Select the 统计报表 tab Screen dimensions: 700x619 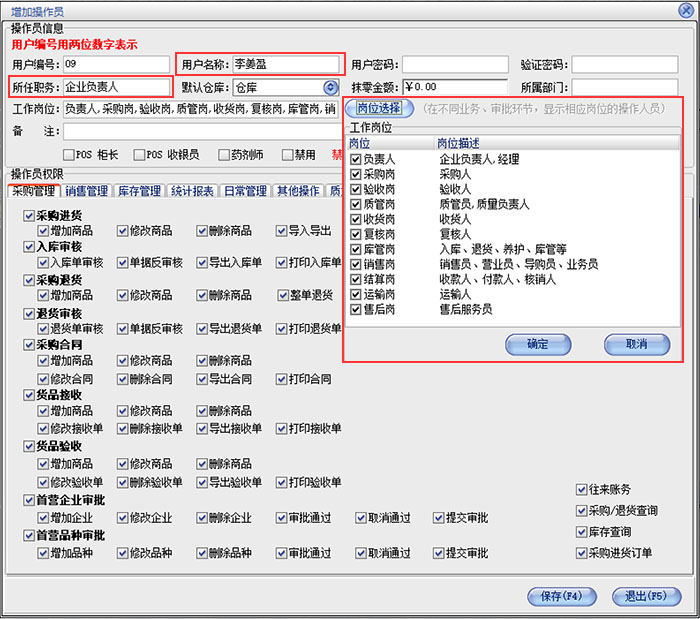(x=193, y=191)
